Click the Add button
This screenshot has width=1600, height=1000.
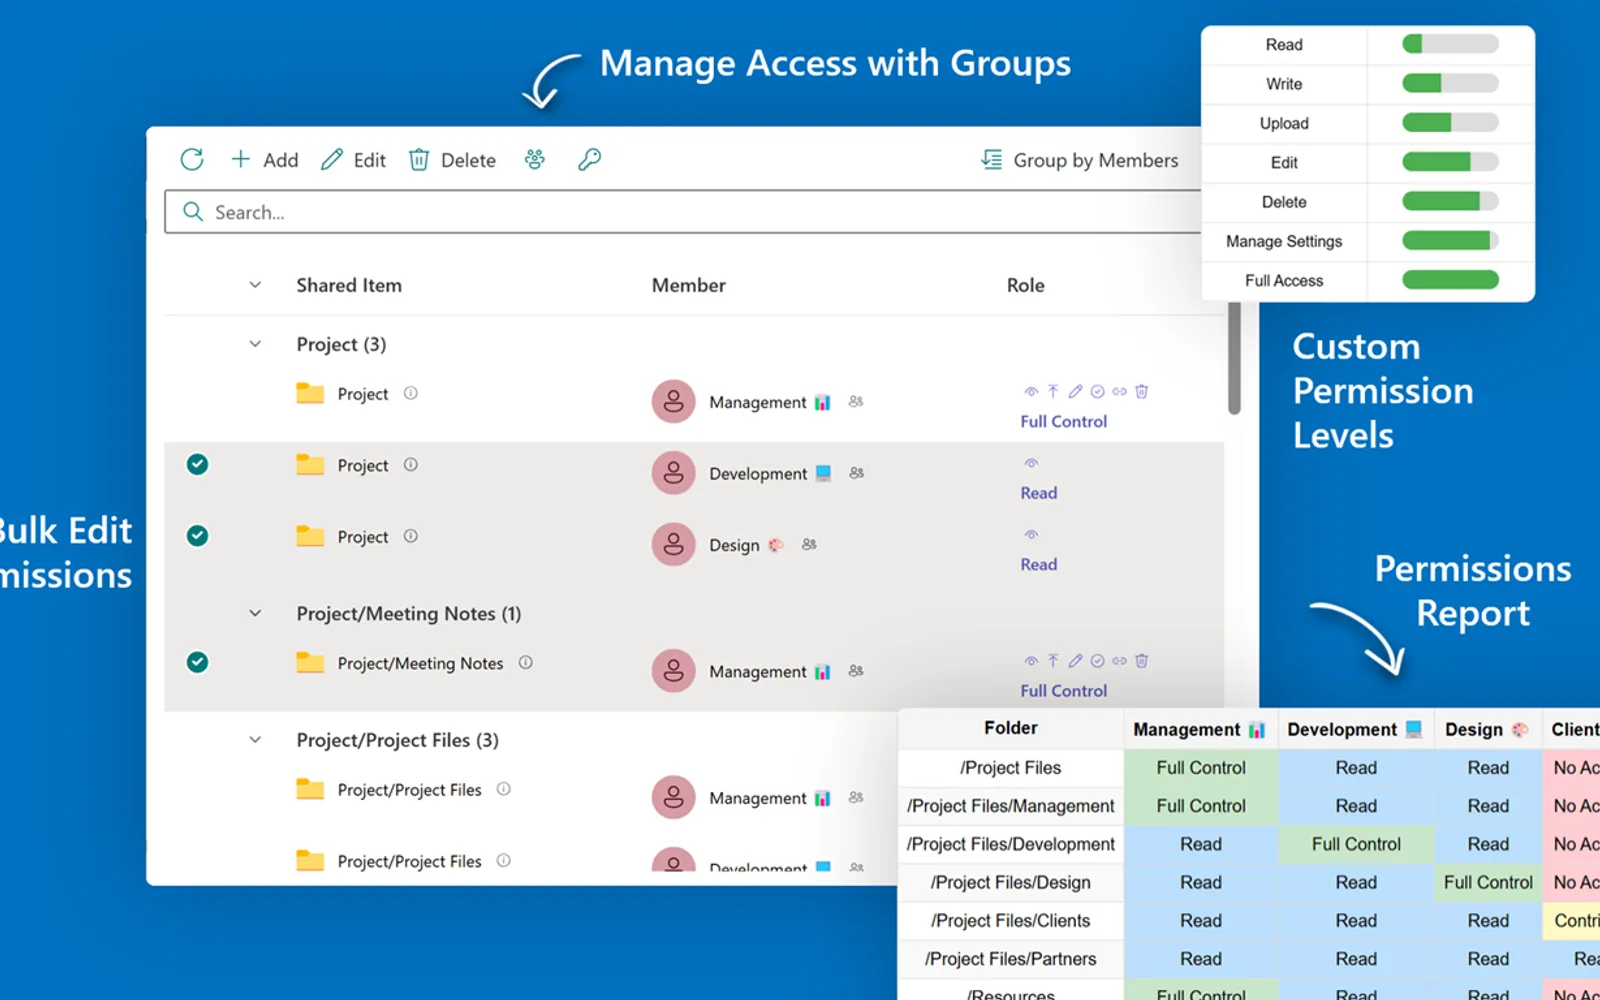pos(264,160)
